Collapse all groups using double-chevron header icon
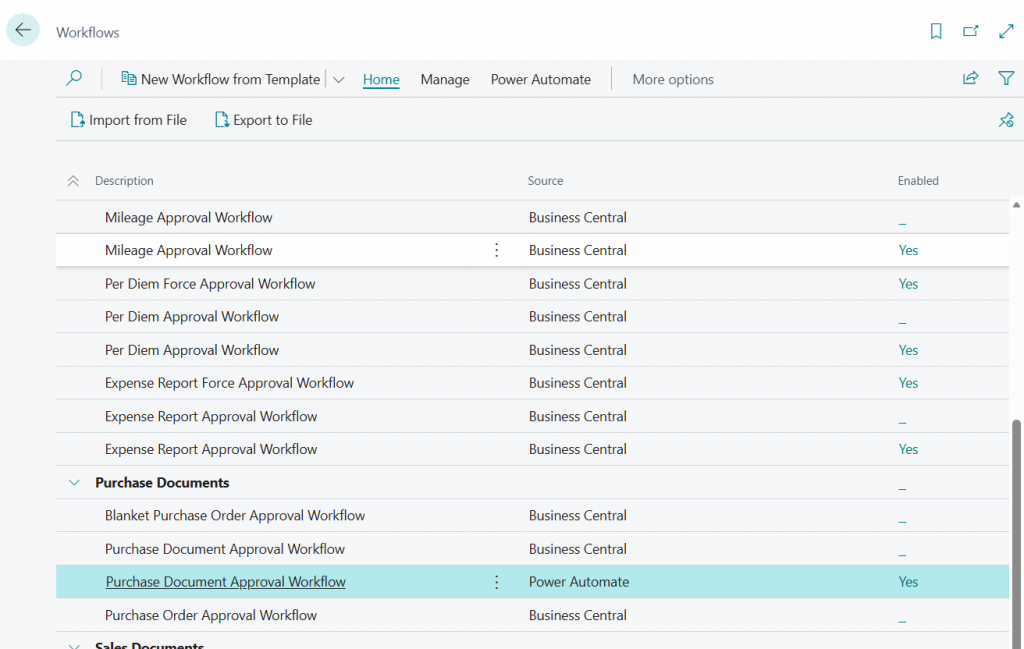This screenshot has width=1024, height=649. coord(73,181)
